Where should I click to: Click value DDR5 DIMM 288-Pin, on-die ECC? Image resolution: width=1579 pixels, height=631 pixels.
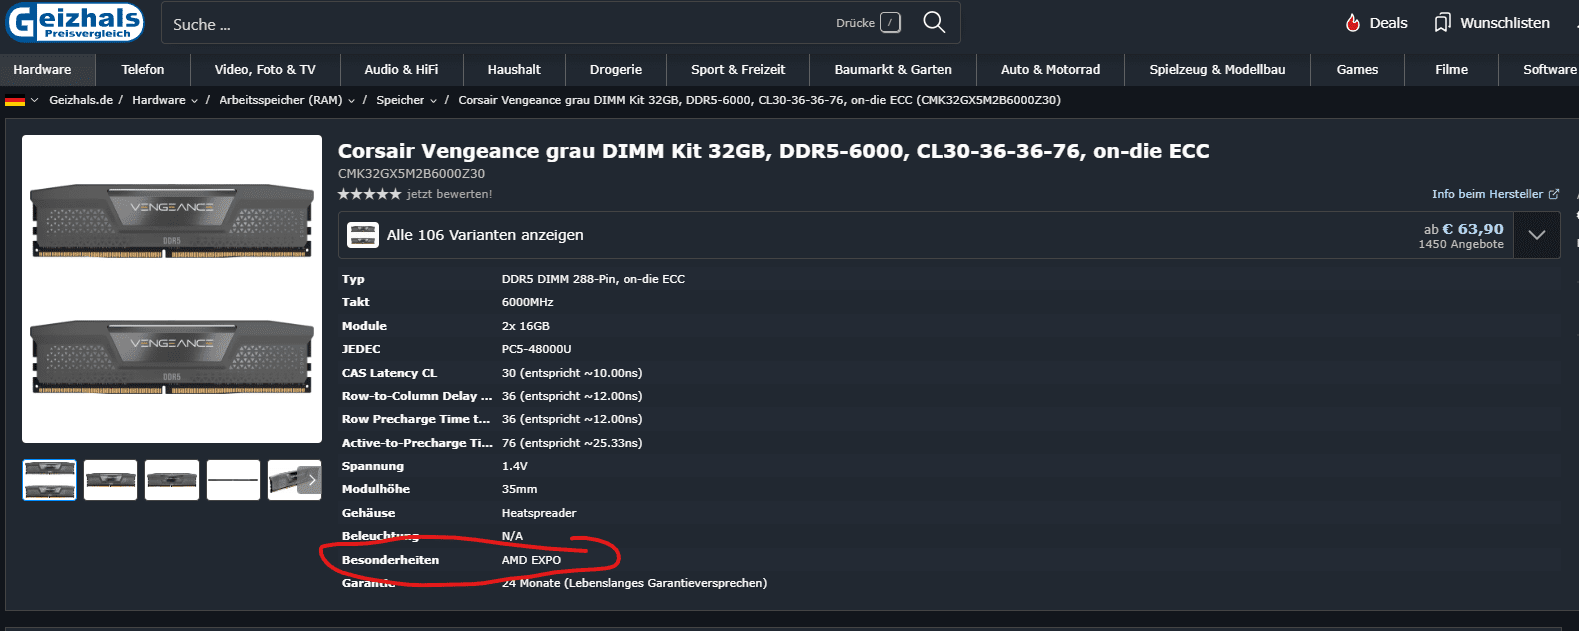pyautogui.click(x=593, y=279)
